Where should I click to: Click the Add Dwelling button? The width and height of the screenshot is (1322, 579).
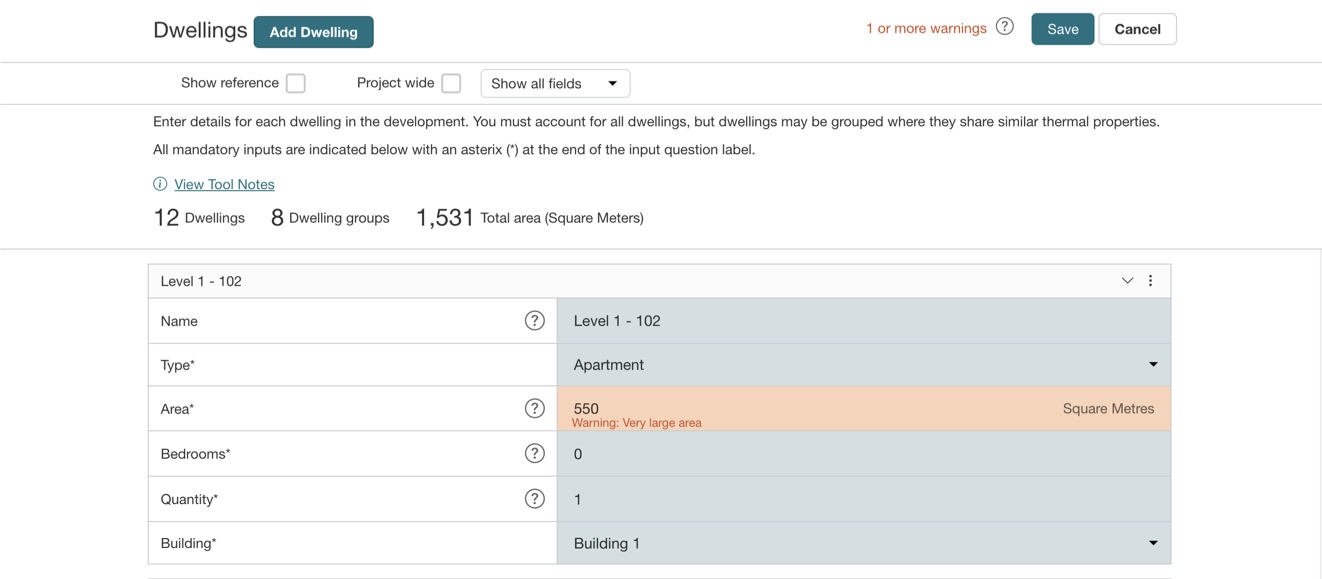click(313, 32)
